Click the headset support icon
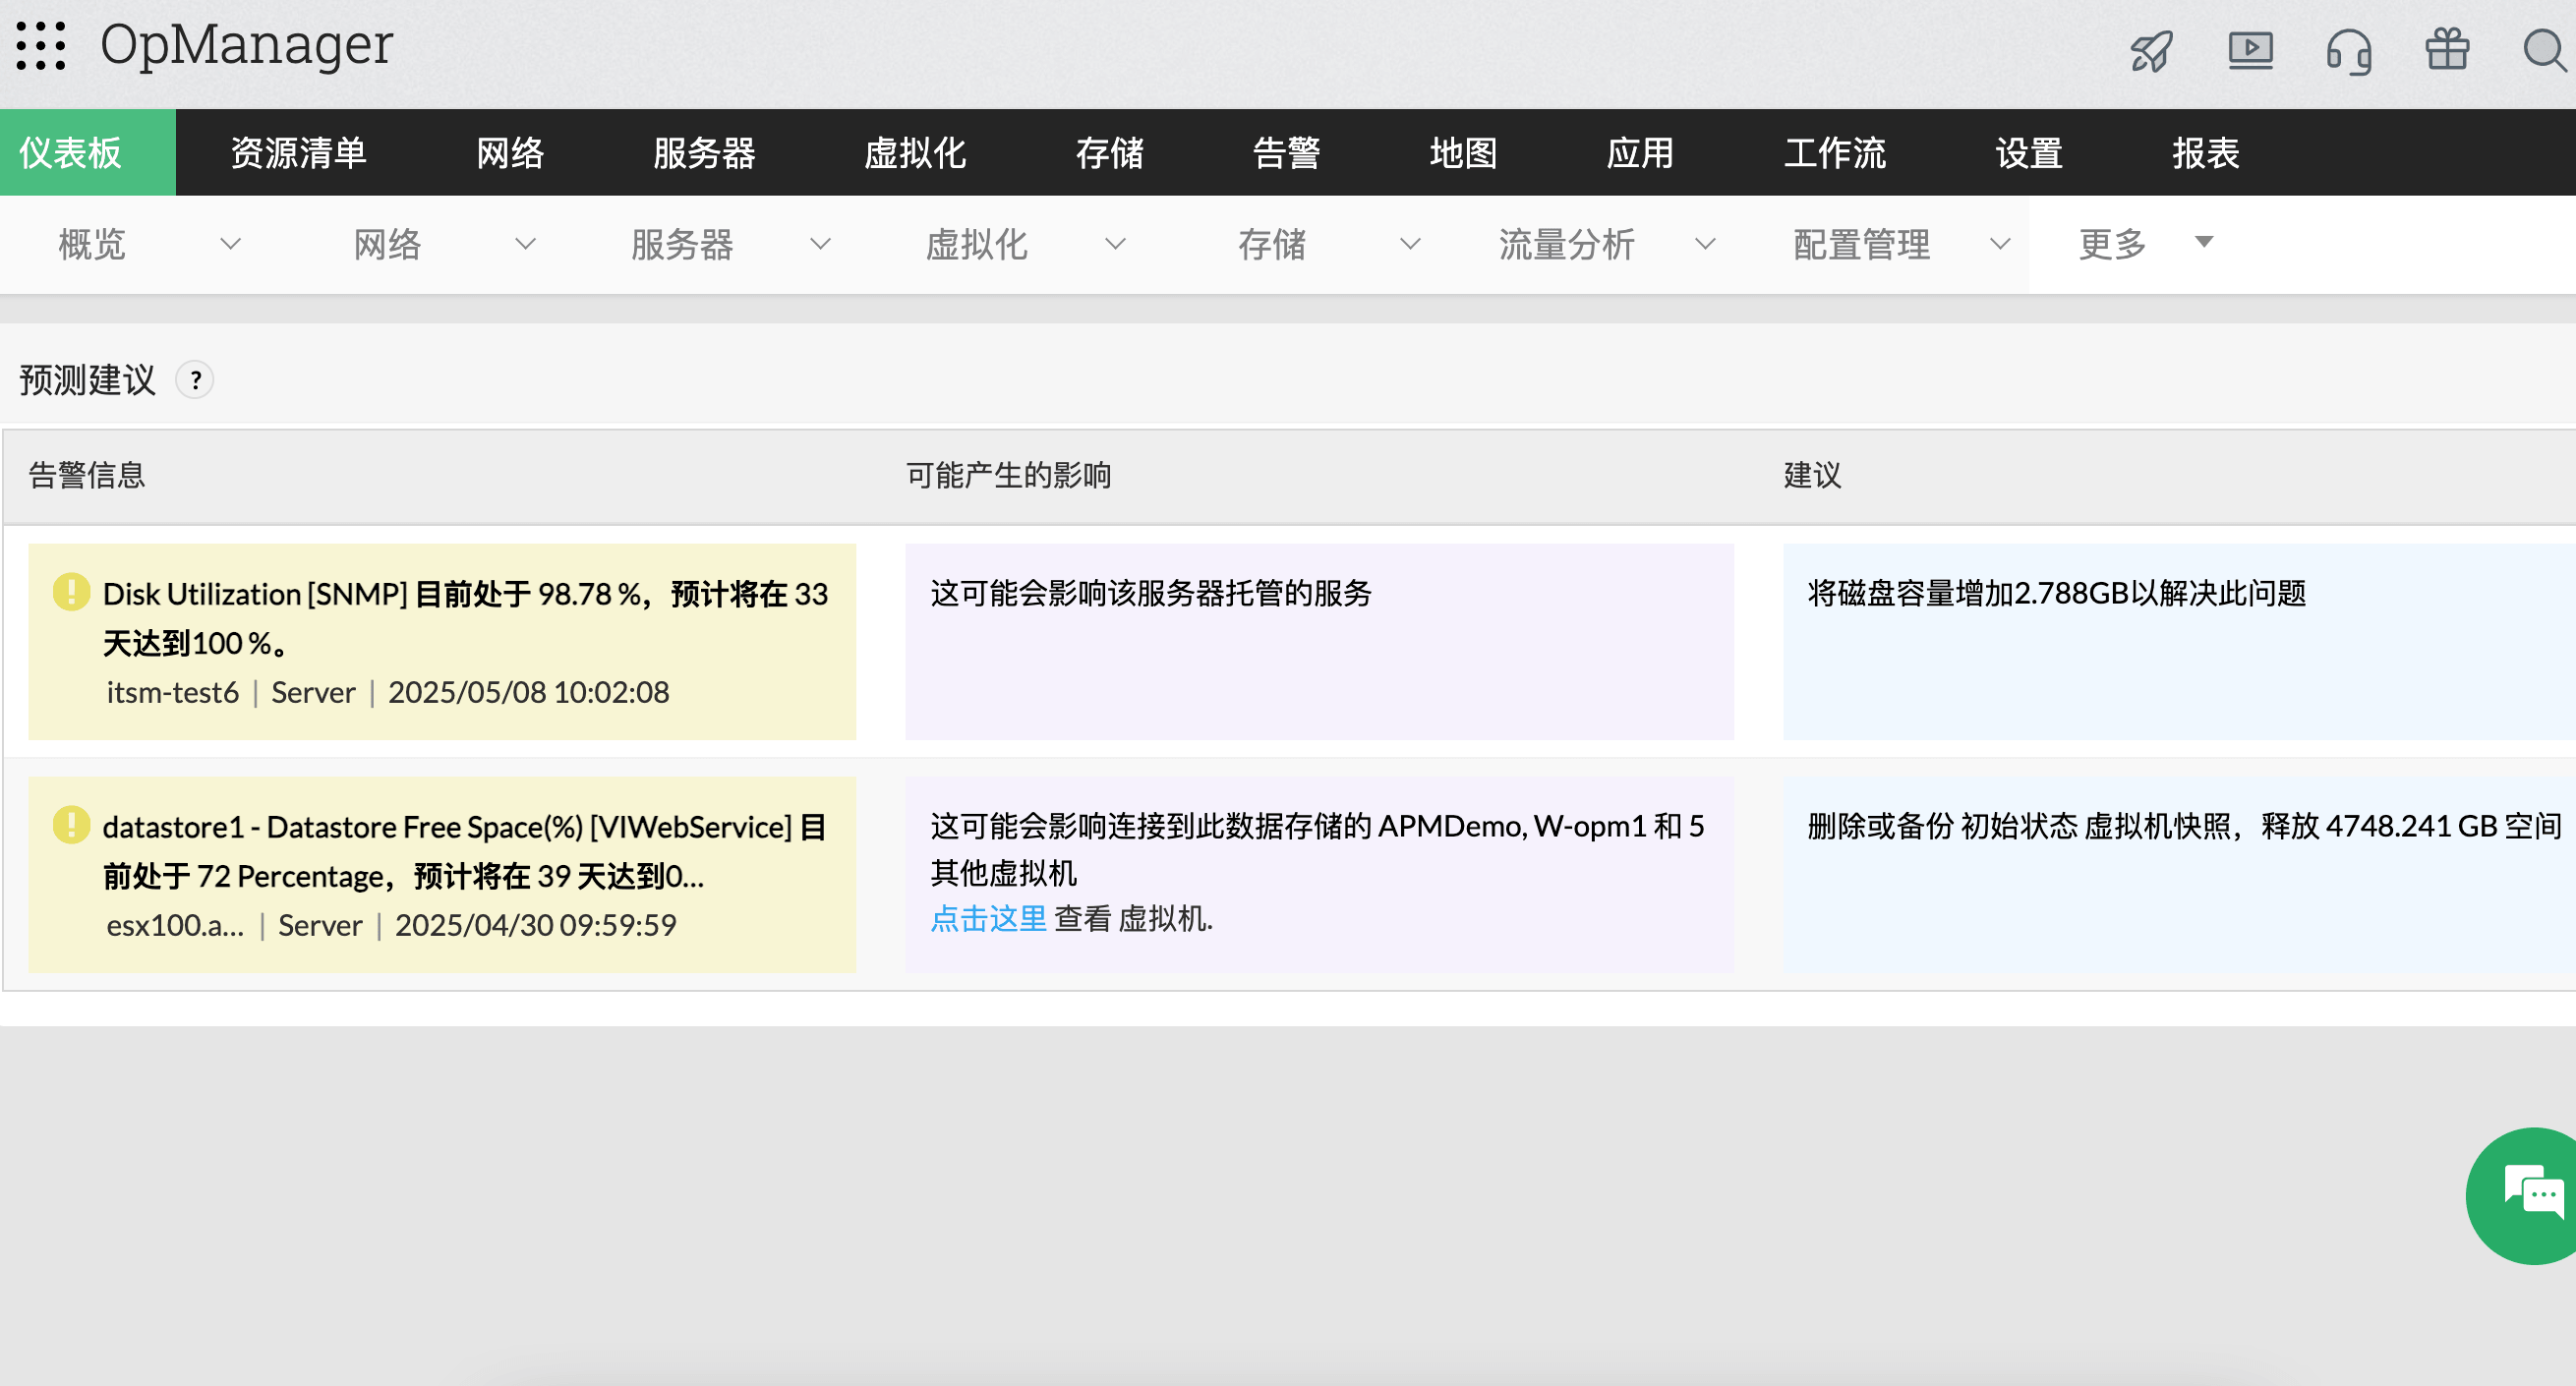Viewport: 2576px width, 1386px height. point(2348,51)
